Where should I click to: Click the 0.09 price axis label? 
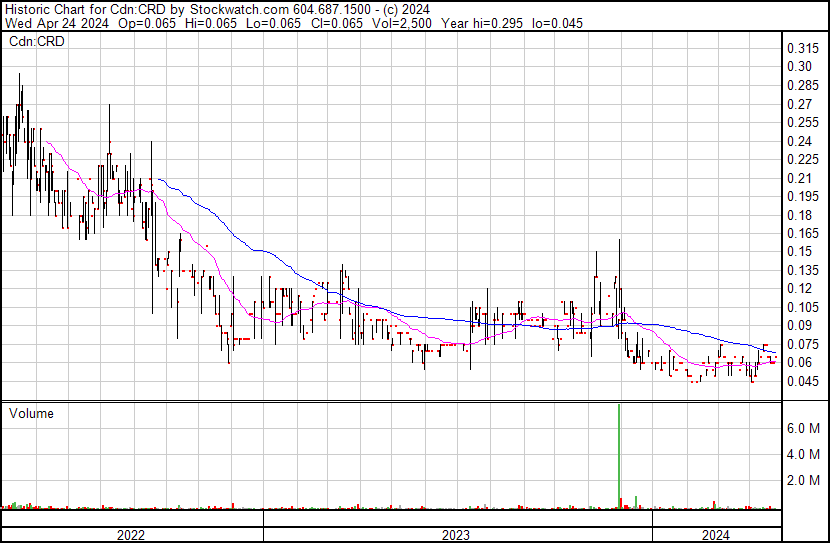[800, 325]
